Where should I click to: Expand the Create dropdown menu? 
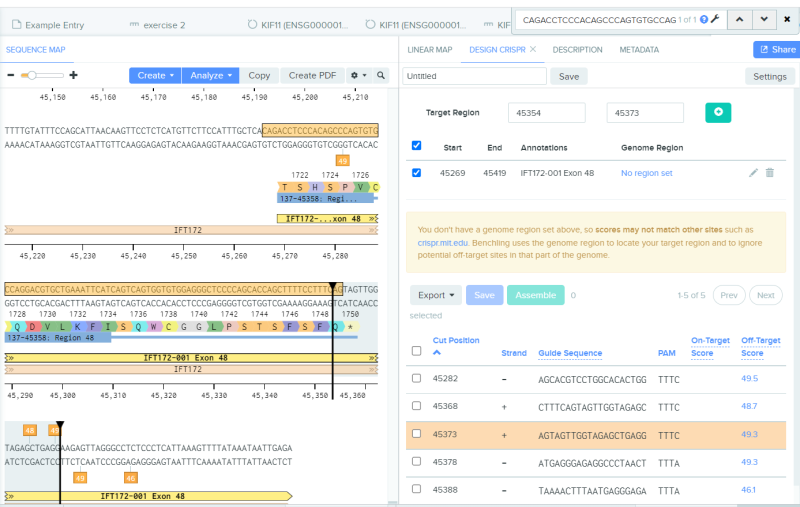pos(155,75)
